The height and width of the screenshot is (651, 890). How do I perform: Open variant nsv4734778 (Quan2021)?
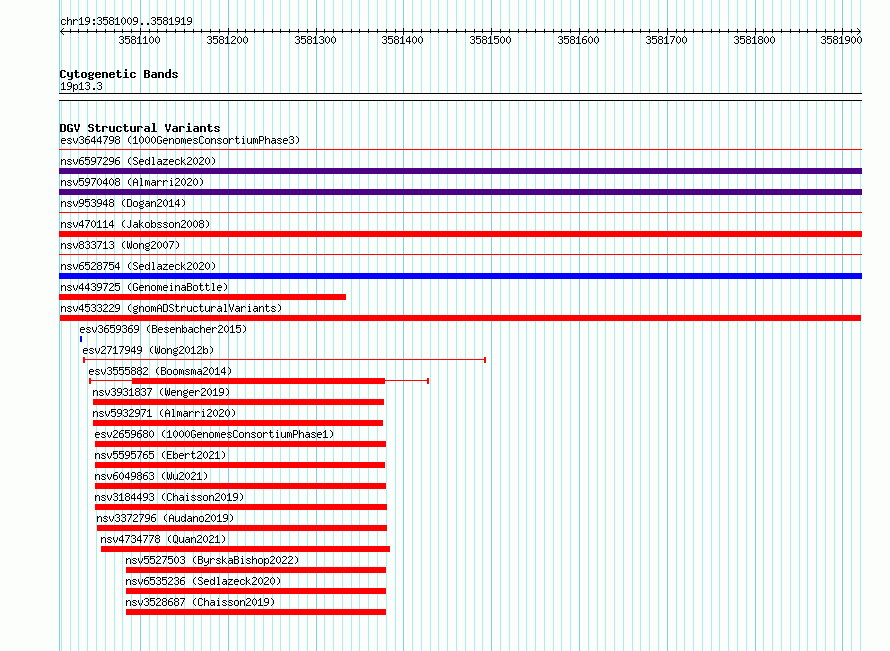click(x=163, y=539)
